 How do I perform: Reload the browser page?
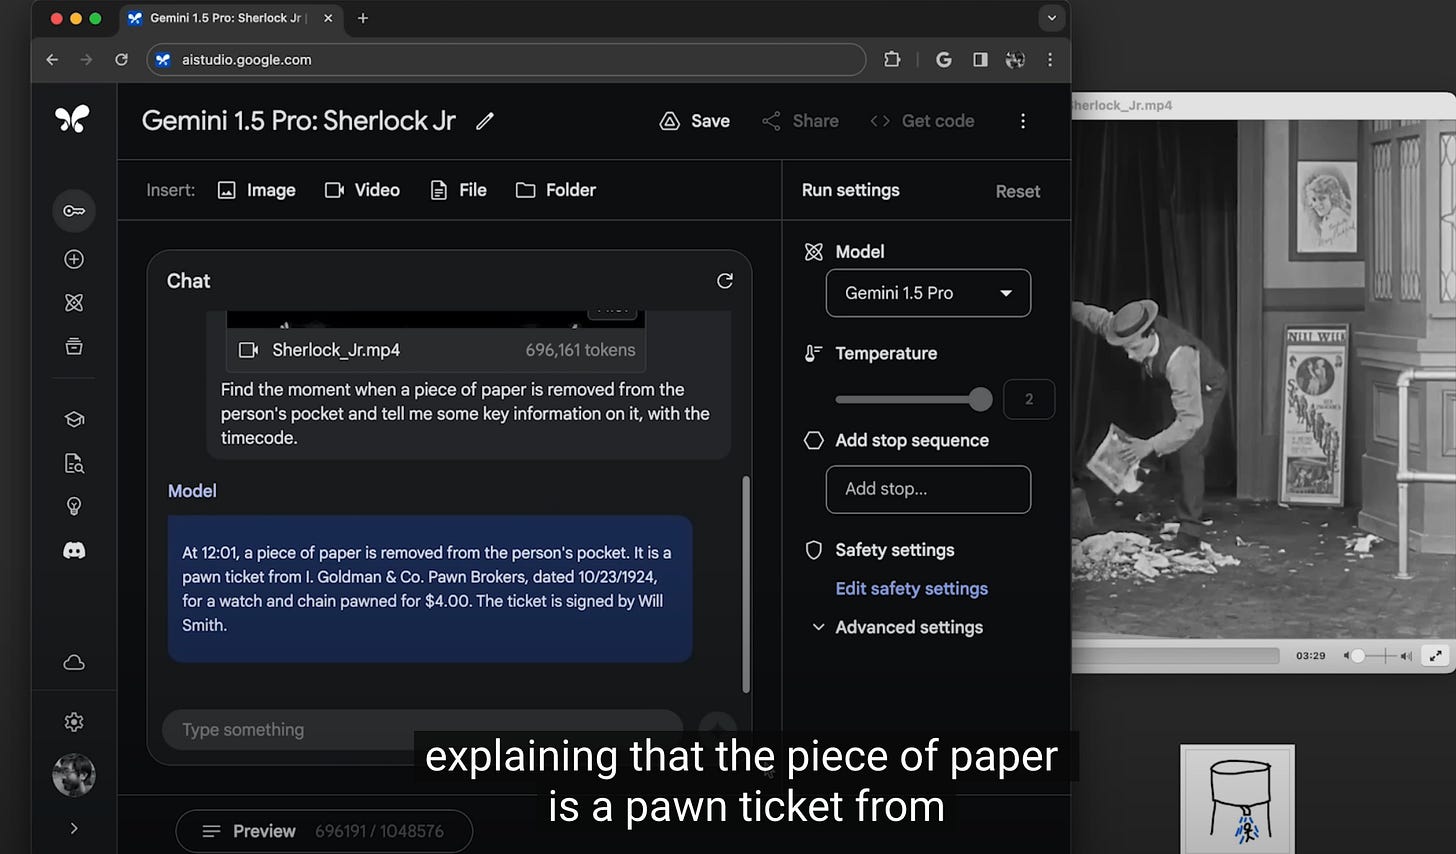(x=121, y=60)
